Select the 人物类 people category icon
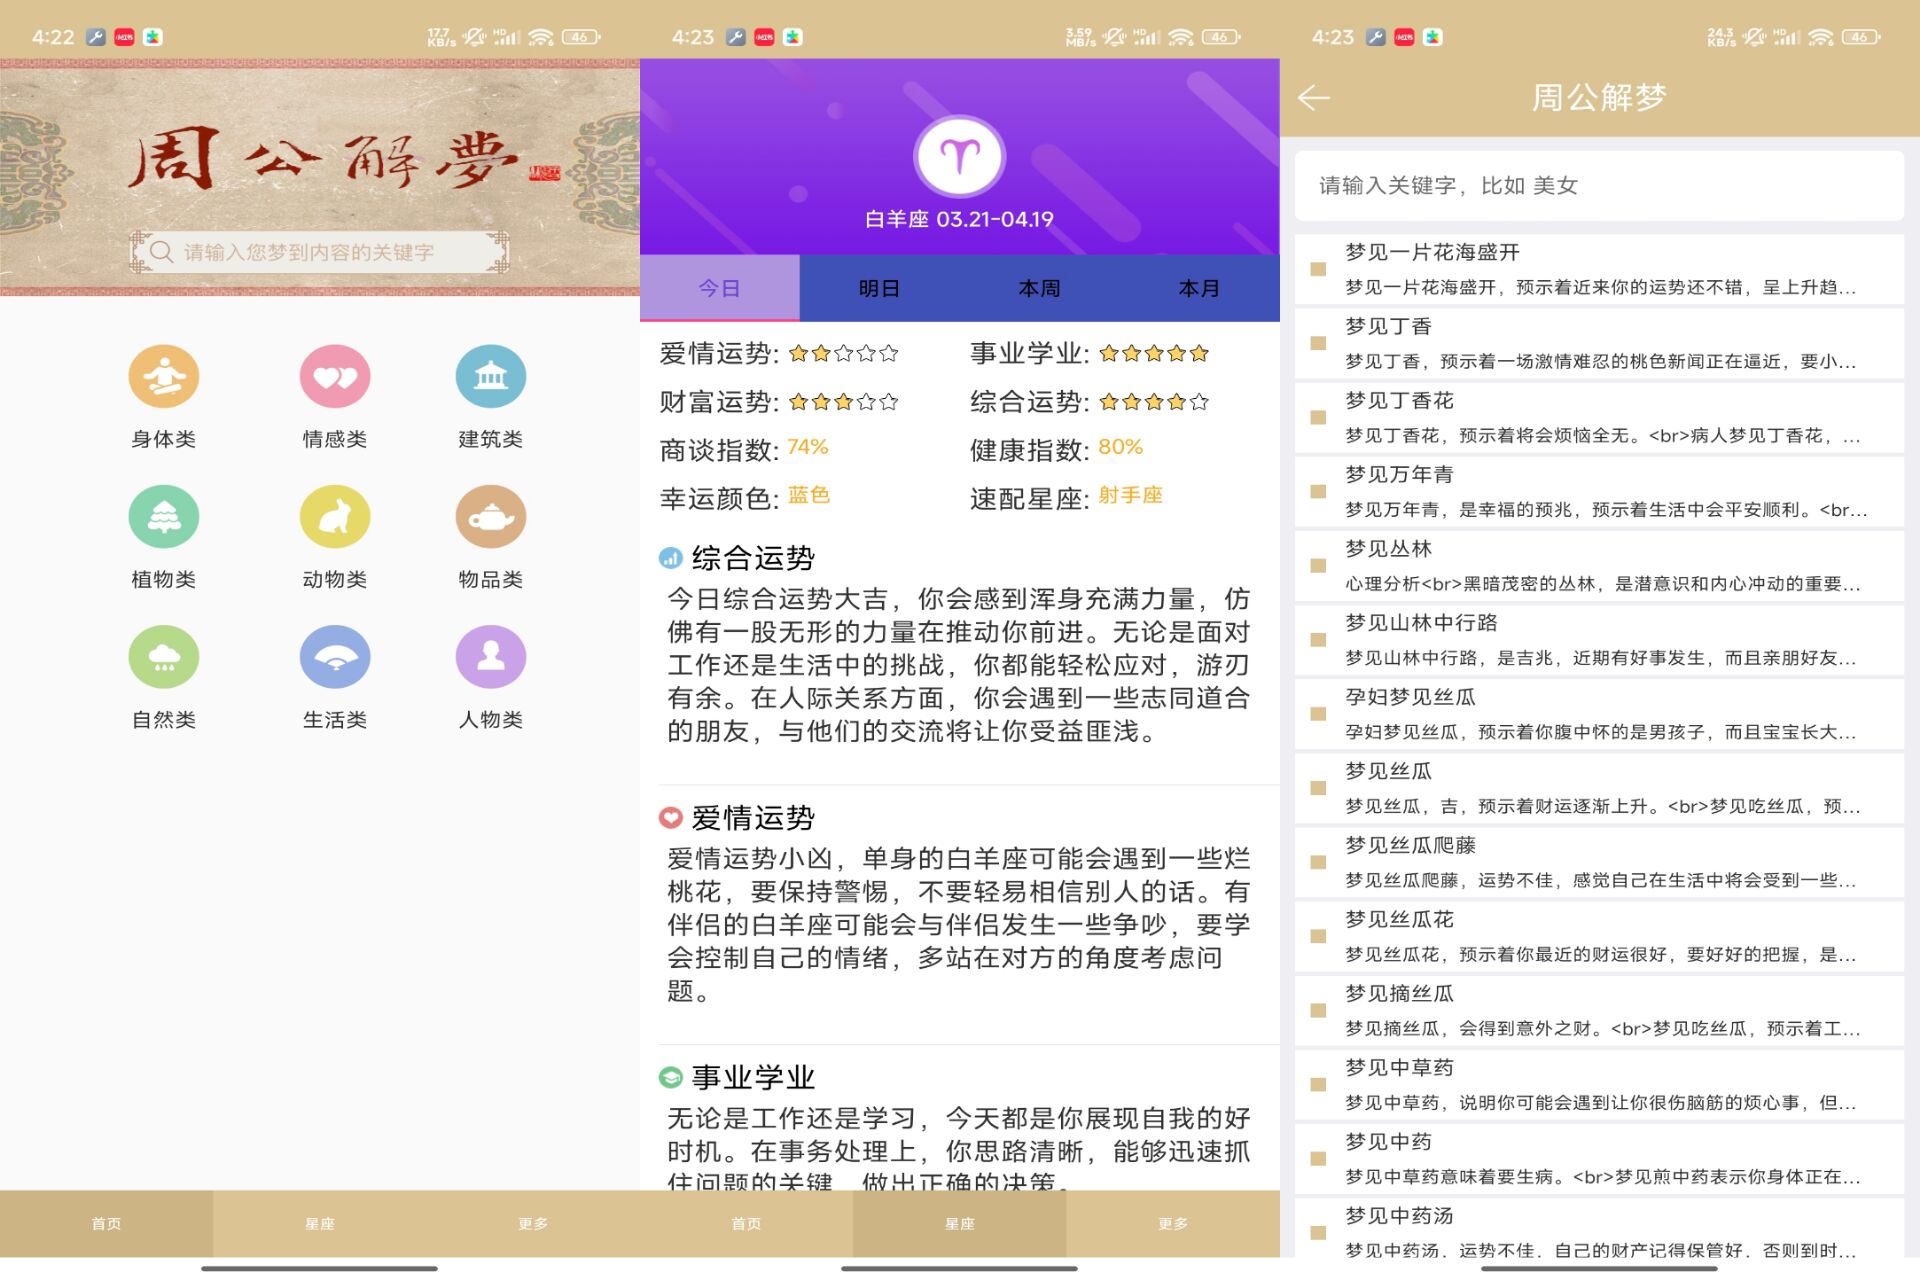The image size is (1920, 1280). (489, 658)
